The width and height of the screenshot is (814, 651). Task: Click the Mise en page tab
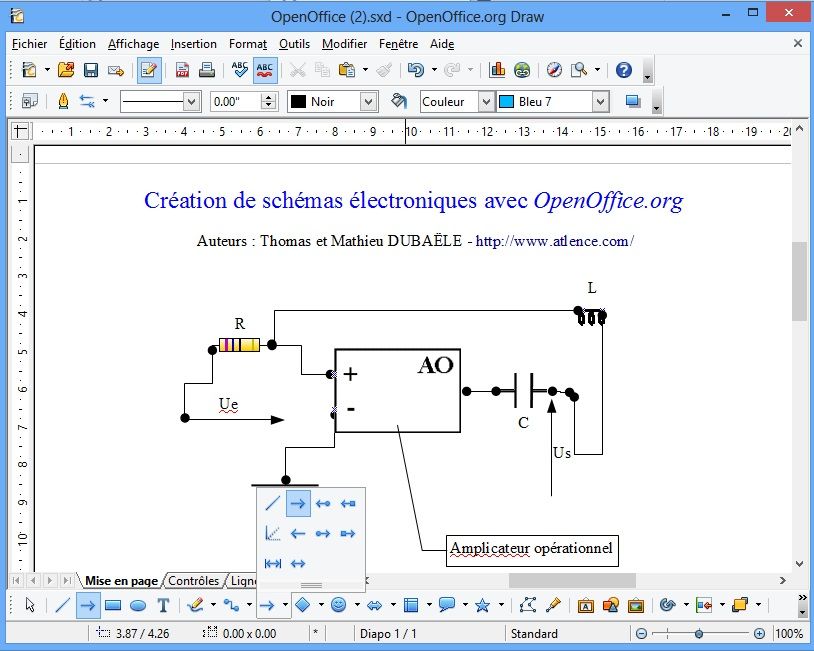point(121,580)
